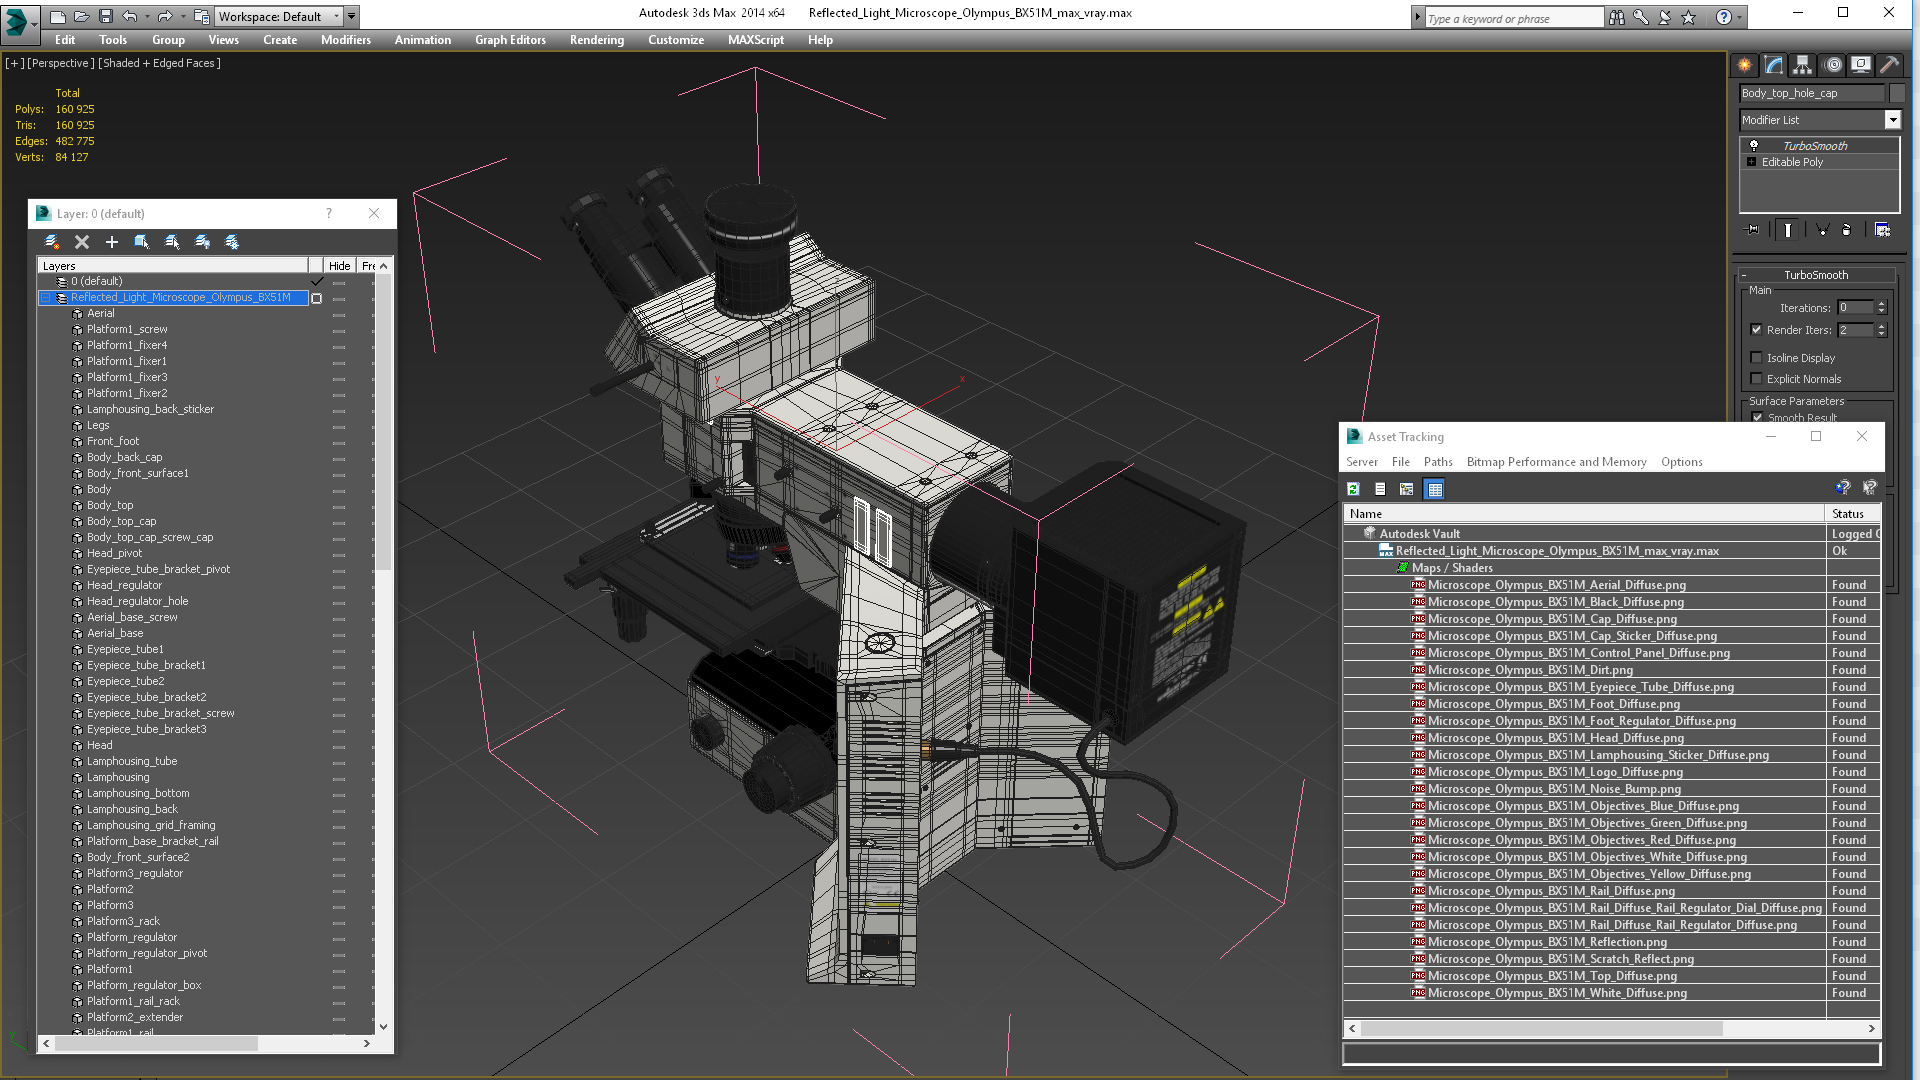The image size is (1920, 1080).
Task: Expand the Editable Poly plus sign in stack
Action: 1751,162
